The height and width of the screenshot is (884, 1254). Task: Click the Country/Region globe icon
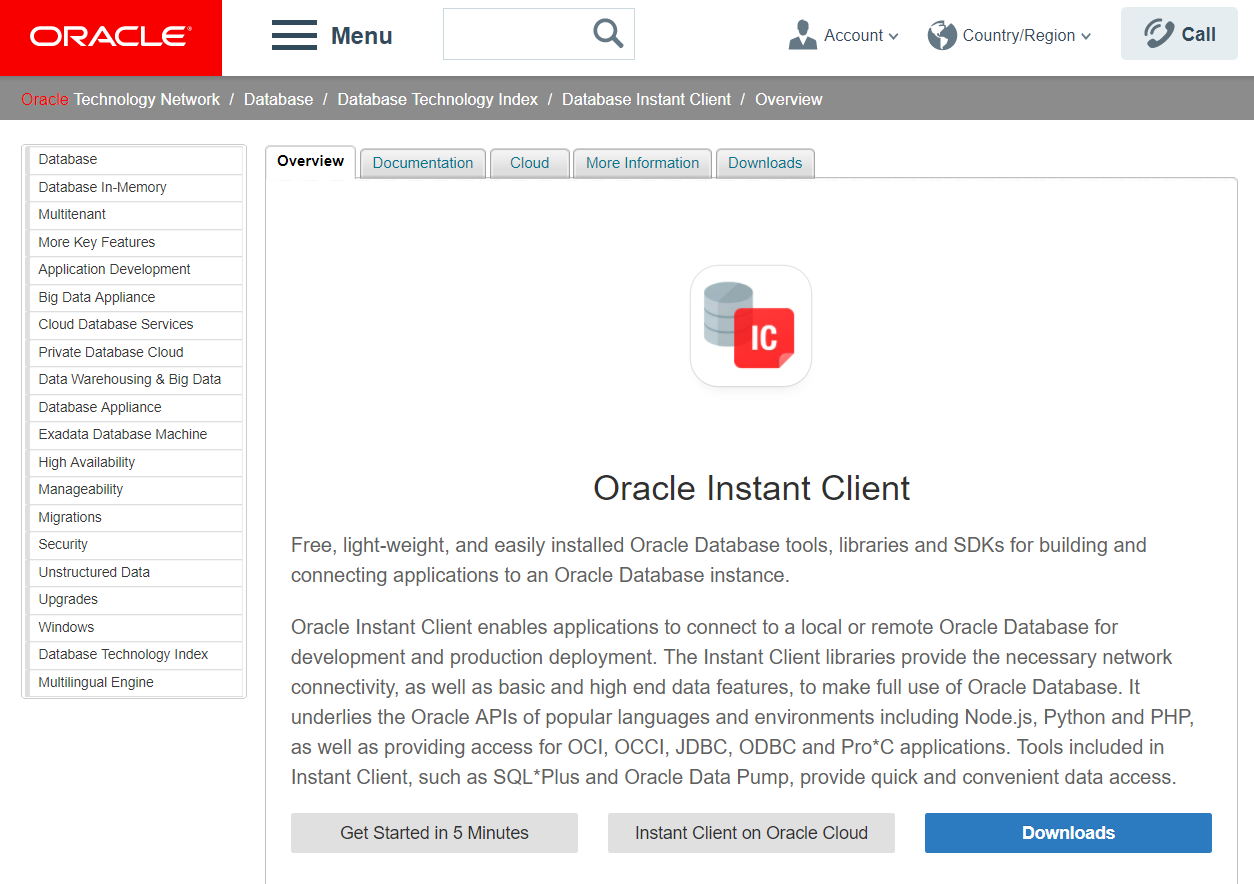click(x=941, y=35)
